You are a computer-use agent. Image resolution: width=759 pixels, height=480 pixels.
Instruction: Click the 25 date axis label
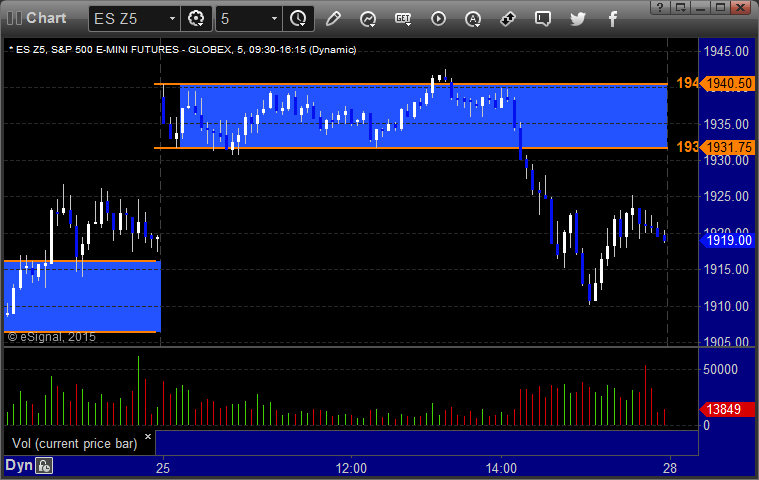[163, 468]
